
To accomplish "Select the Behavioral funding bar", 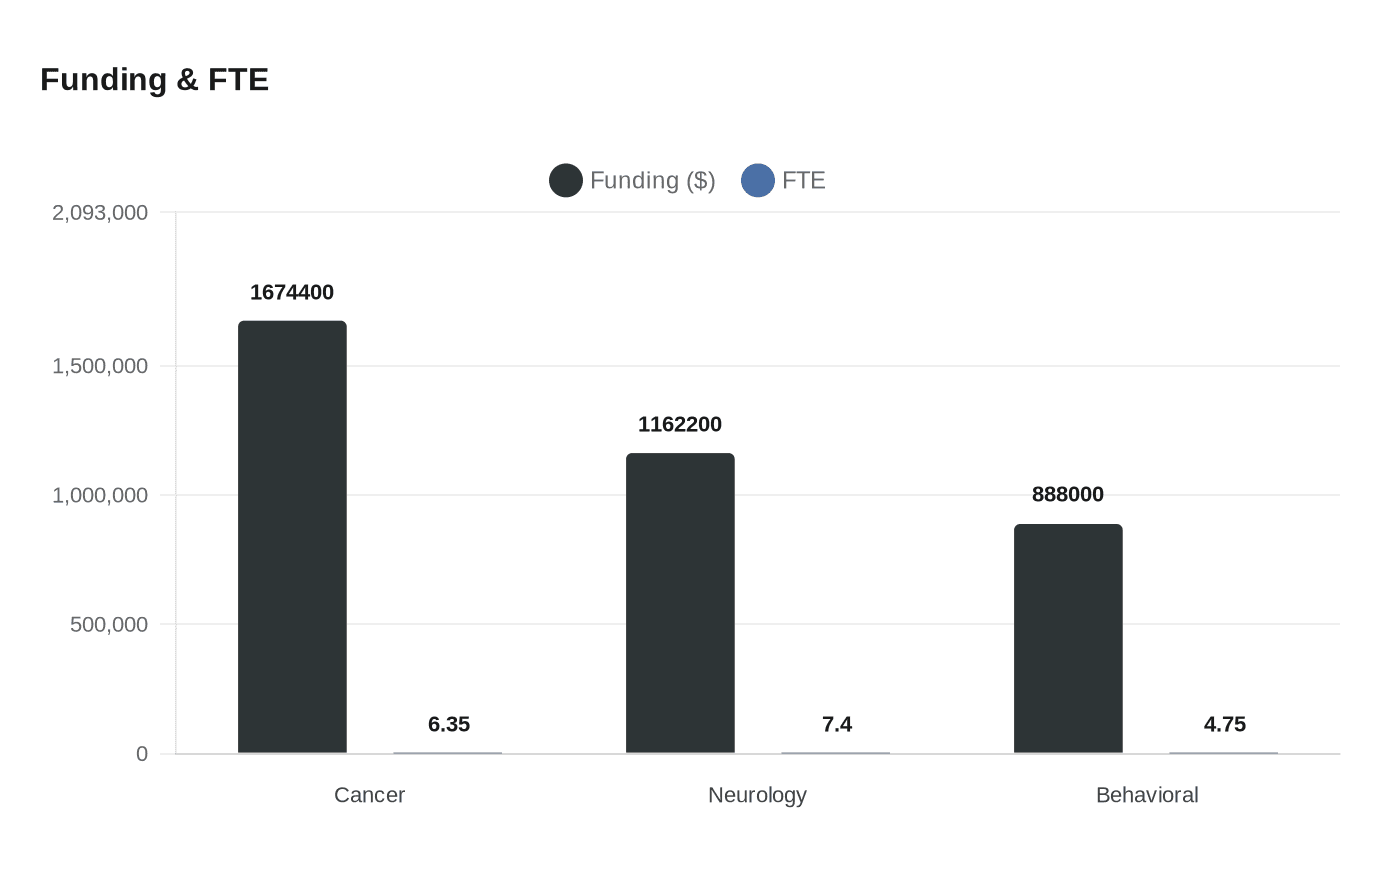I will click(1068, 638).
